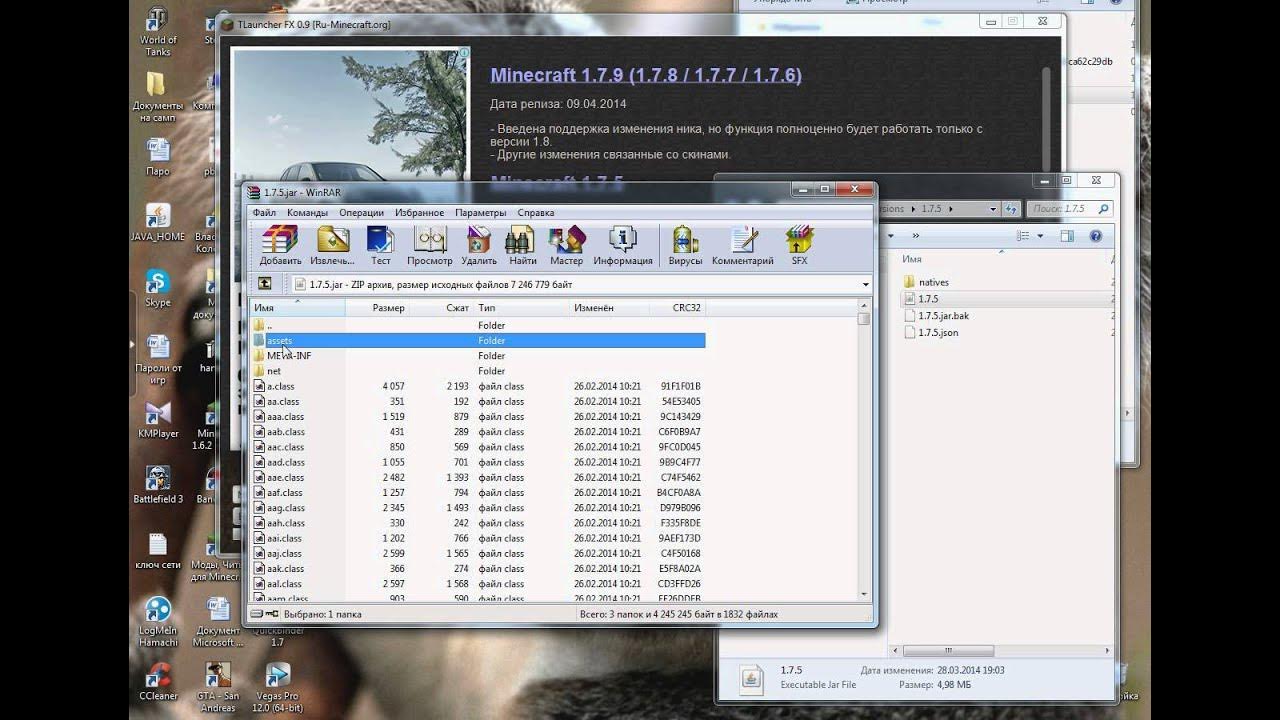This screenshot has height=720, width=1280.
Task: Click the Вирусы (Virus scan) toolbar icon
Action: click(x=686, y=245)
